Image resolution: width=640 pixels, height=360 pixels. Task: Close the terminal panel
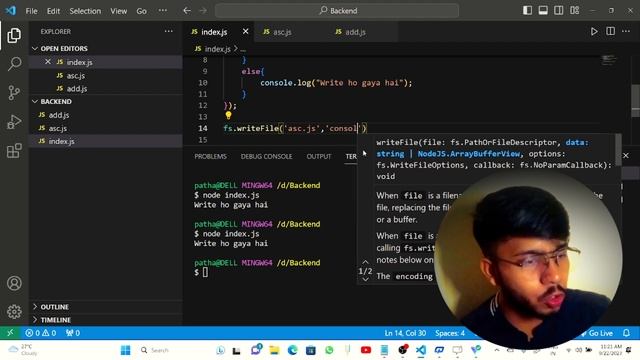point(626,156)
